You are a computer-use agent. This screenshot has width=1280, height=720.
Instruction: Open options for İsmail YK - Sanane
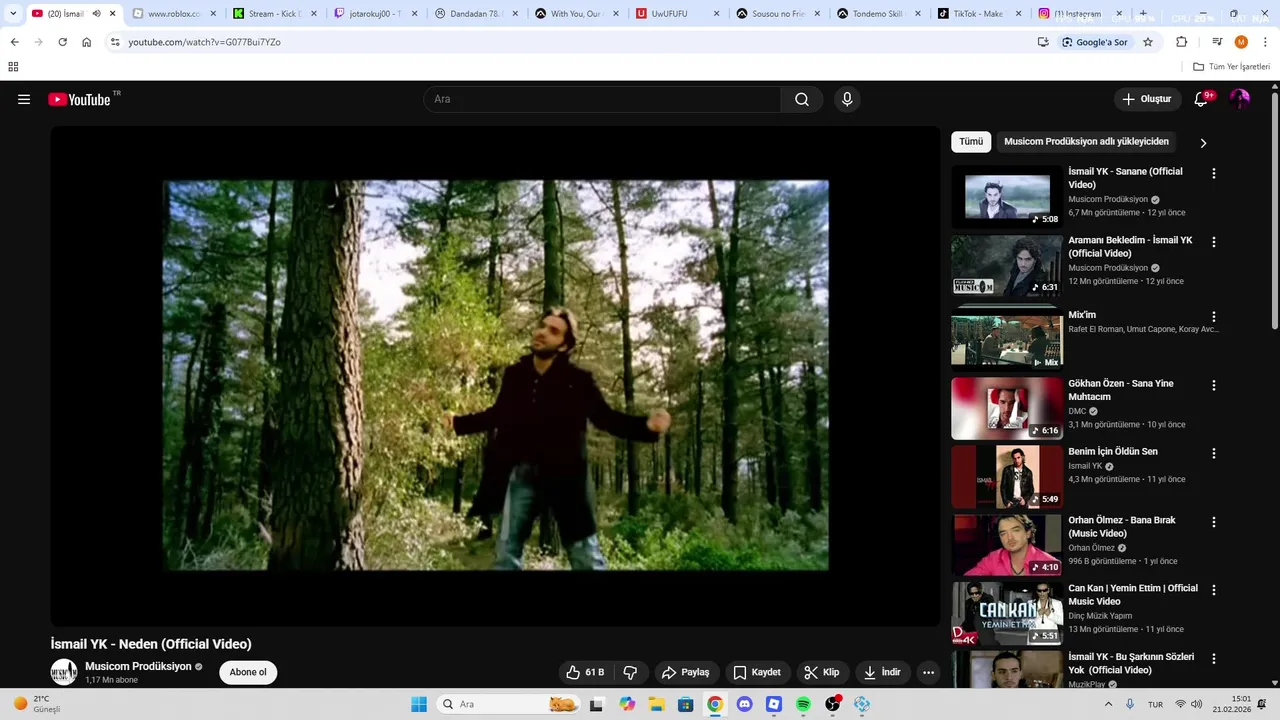pos(1214,173)
